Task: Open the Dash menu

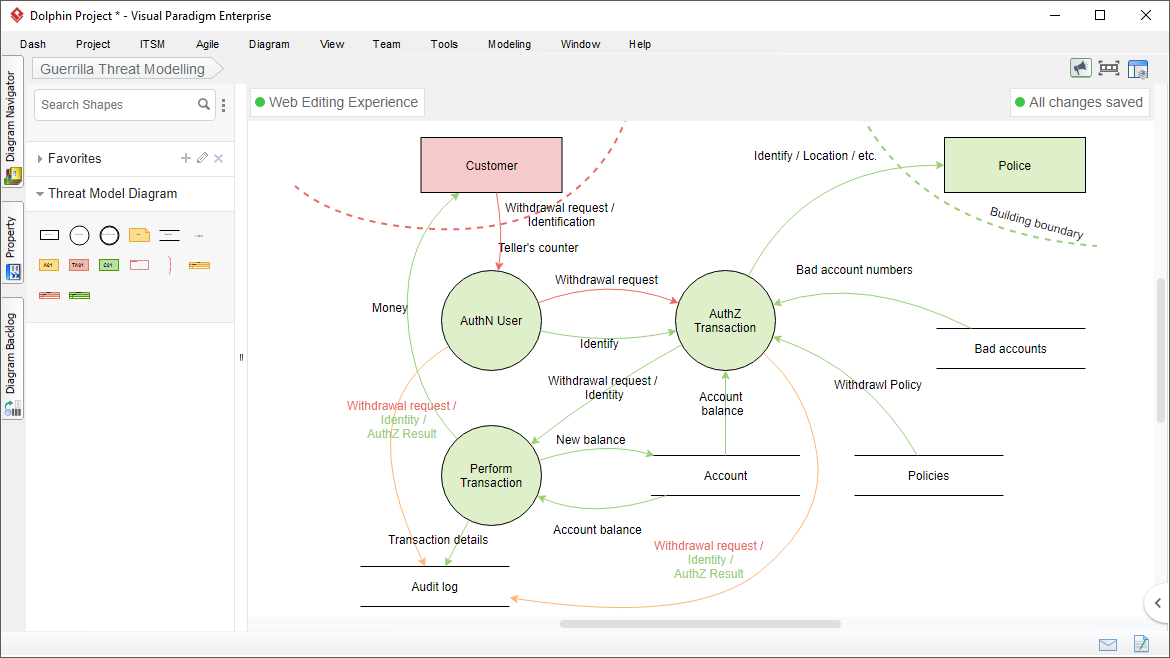Action: [33, 44]
